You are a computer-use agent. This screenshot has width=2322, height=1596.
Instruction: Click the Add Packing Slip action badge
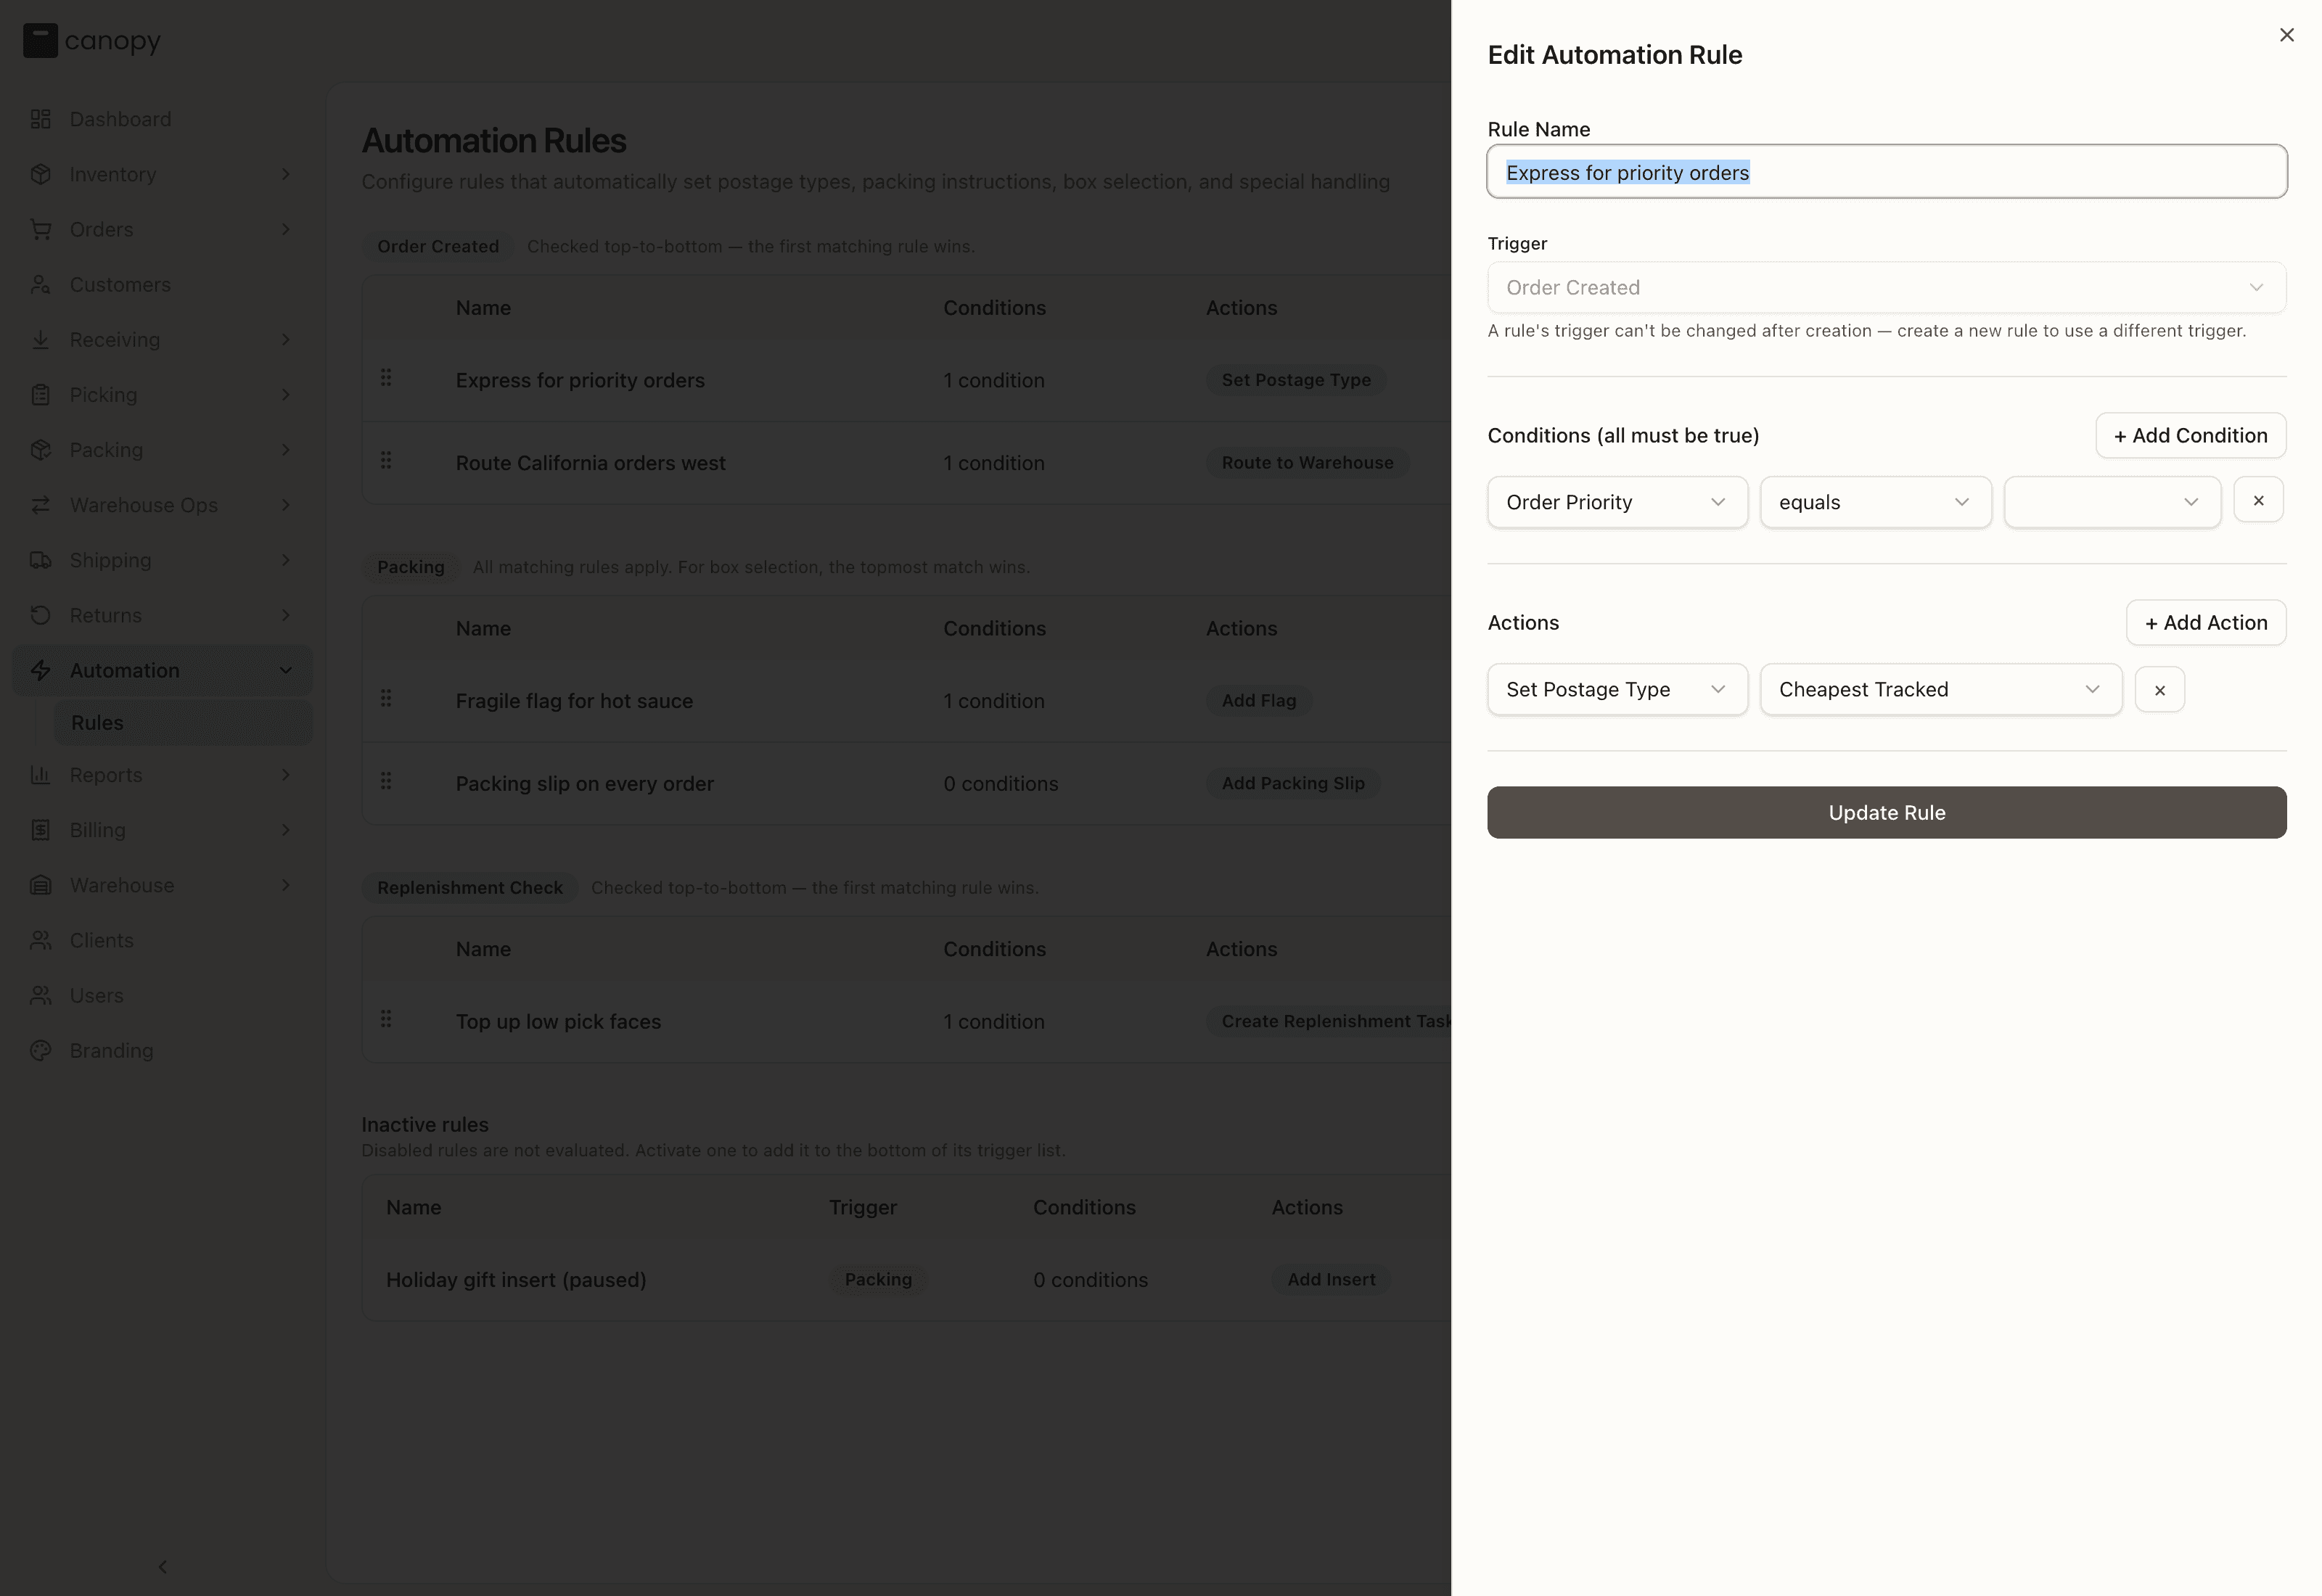(1292, 784)
